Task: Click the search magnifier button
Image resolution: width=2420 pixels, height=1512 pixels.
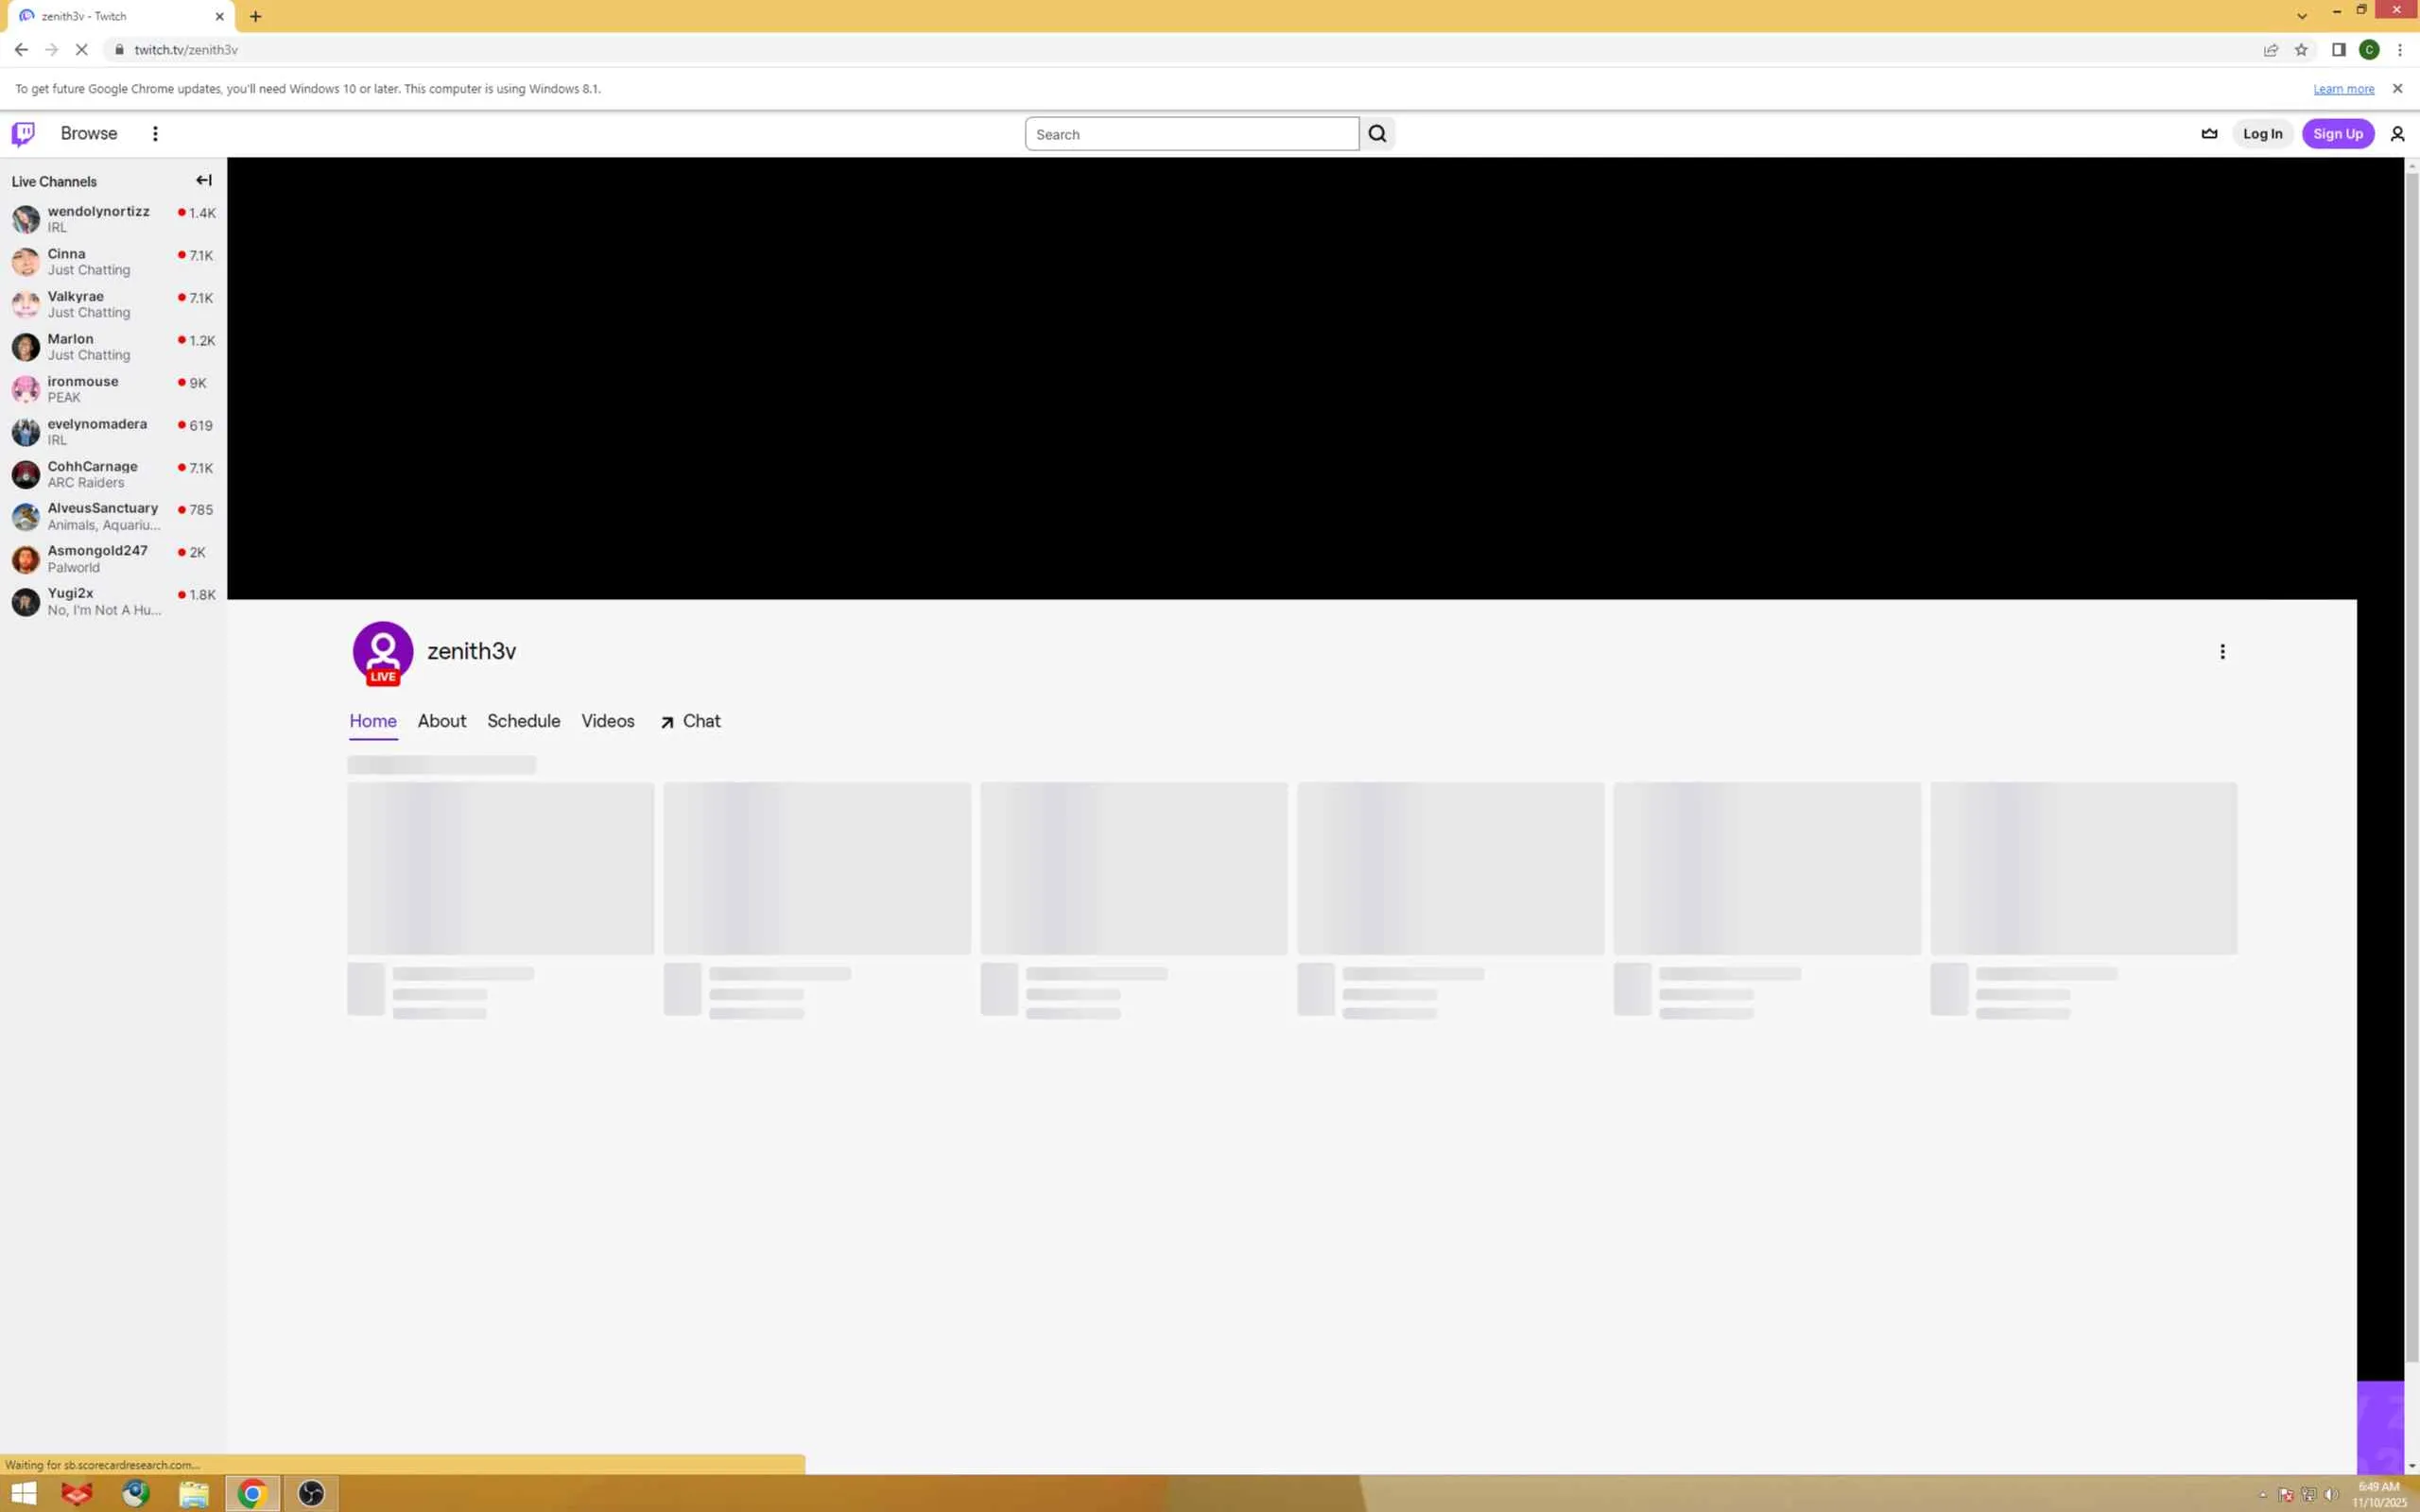Action: tap(1377, 134)
